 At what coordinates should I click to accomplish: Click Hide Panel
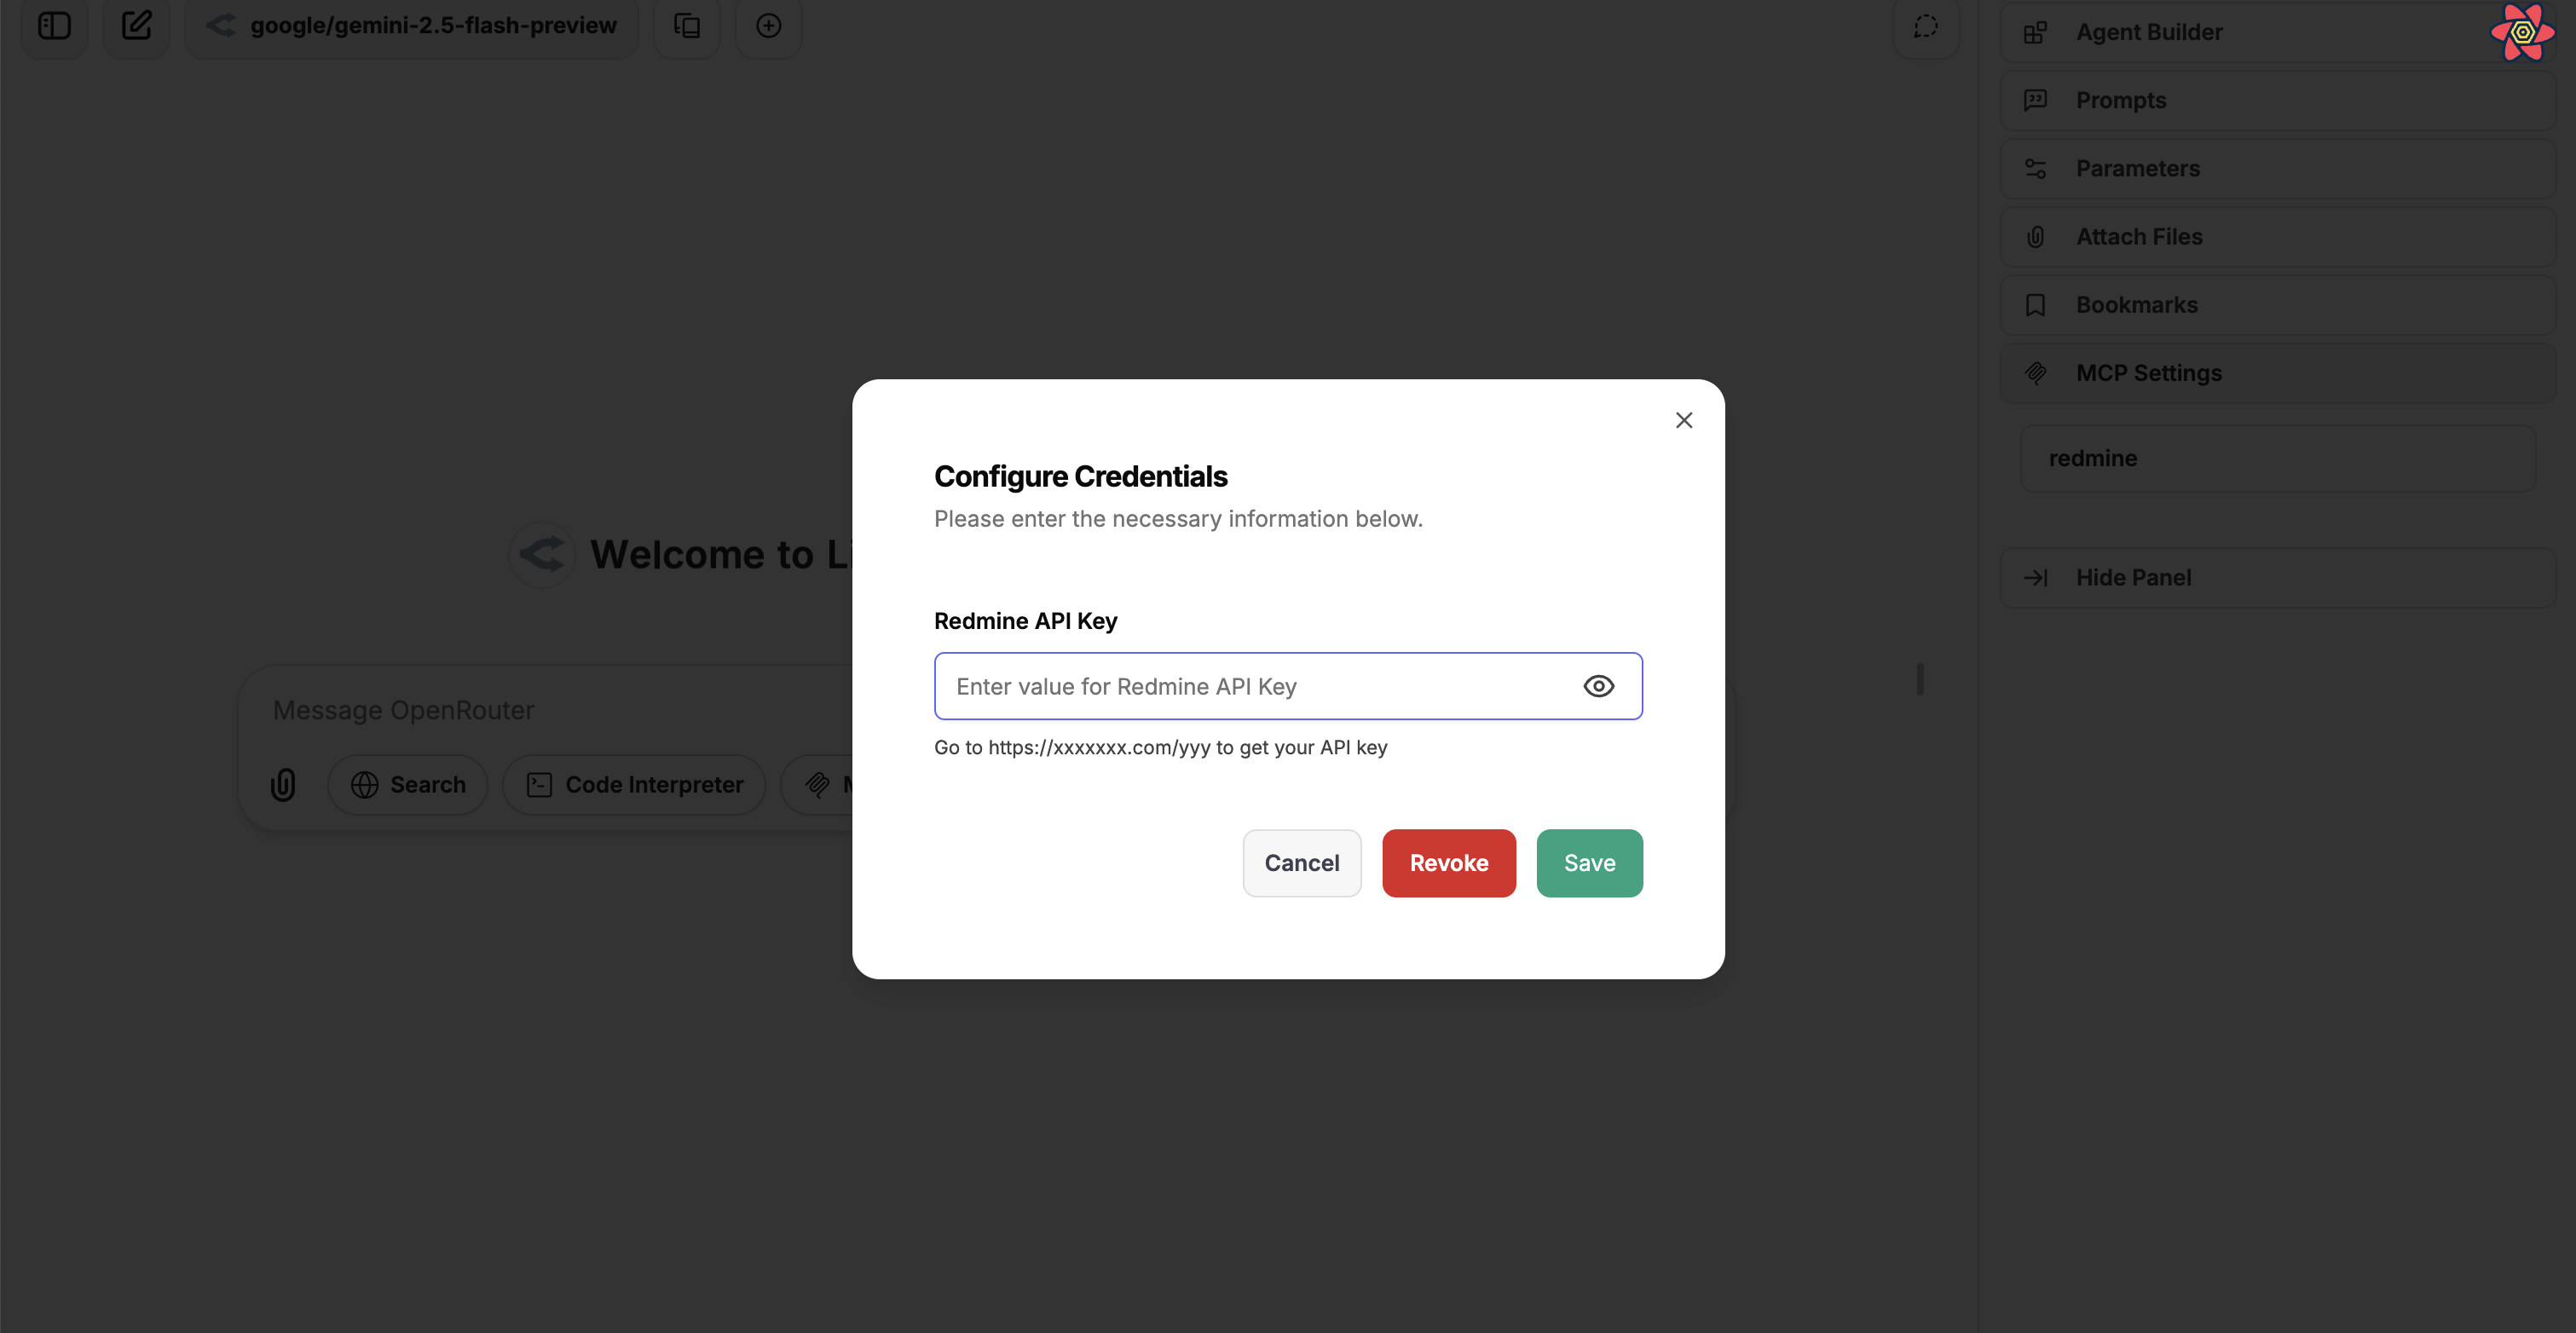coord(2277,577)
